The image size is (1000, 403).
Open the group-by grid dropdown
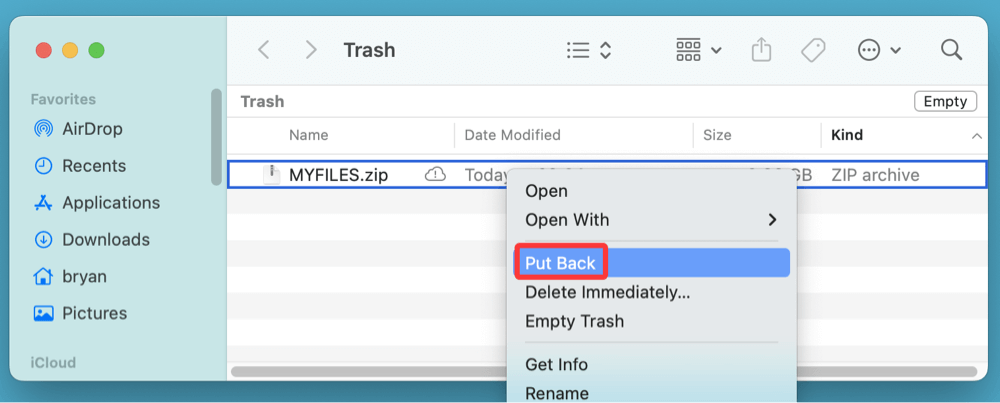pyautogui.click(x=698, y=50)
